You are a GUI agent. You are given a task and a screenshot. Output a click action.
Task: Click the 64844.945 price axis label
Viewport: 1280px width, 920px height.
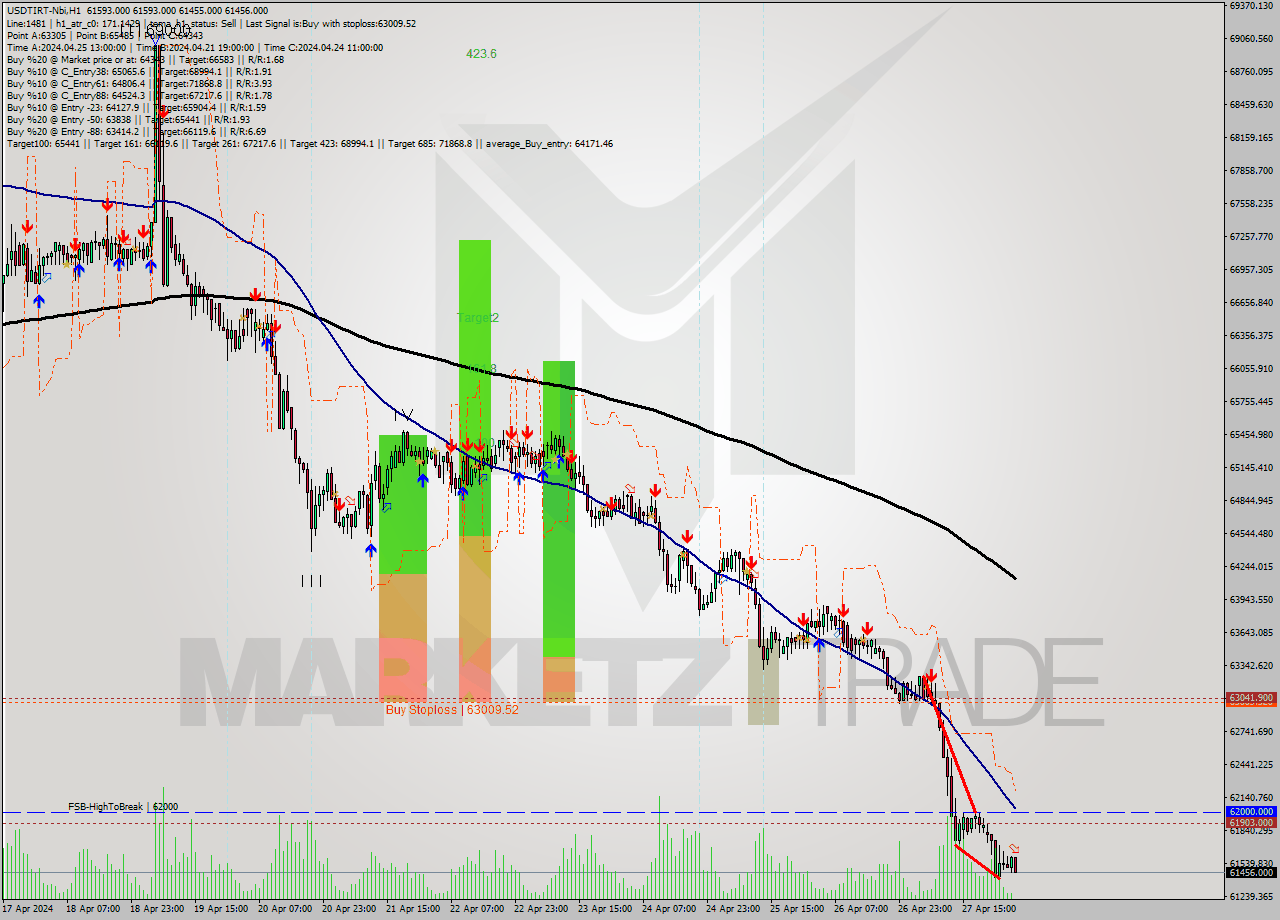click(1250, 500)
